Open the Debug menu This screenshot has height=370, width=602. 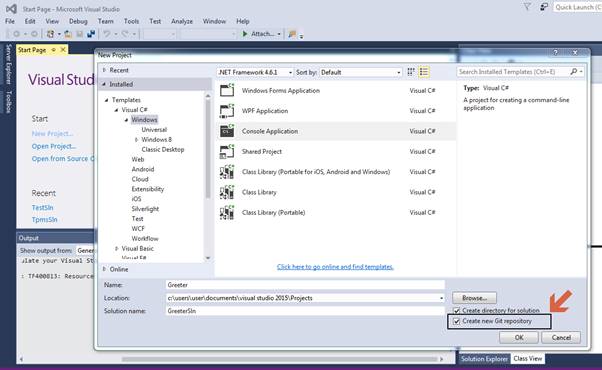click(78, 21)
